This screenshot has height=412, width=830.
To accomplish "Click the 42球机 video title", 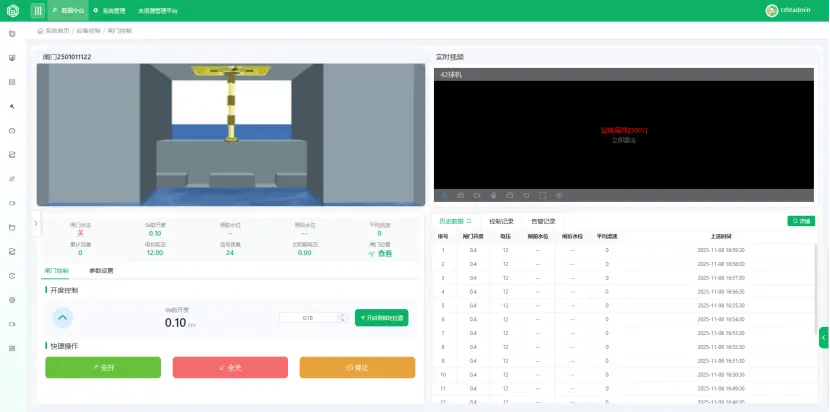I will tap(451, 75).
